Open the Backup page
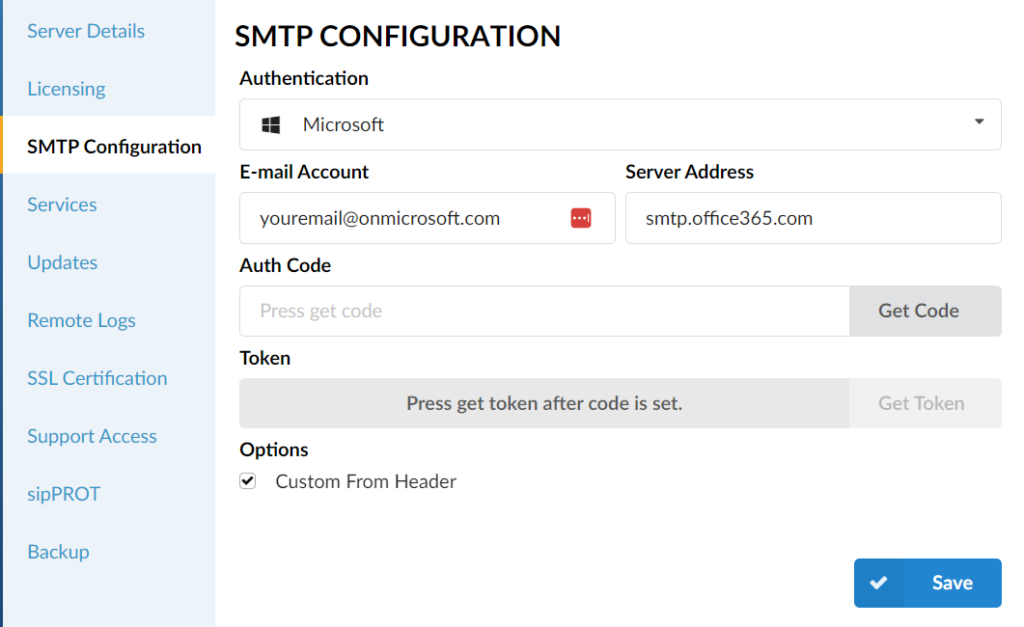The height and width of the screenshot is (627, 1024). (59, 552)
